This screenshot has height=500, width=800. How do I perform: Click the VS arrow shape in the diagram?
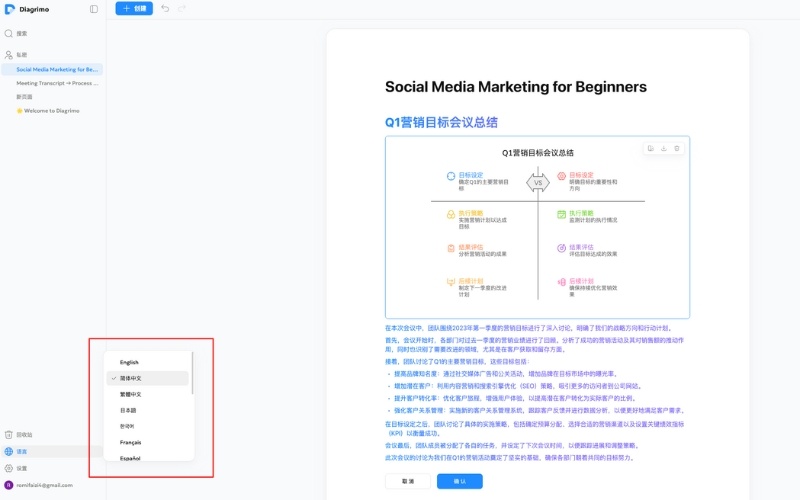[538, 183]
